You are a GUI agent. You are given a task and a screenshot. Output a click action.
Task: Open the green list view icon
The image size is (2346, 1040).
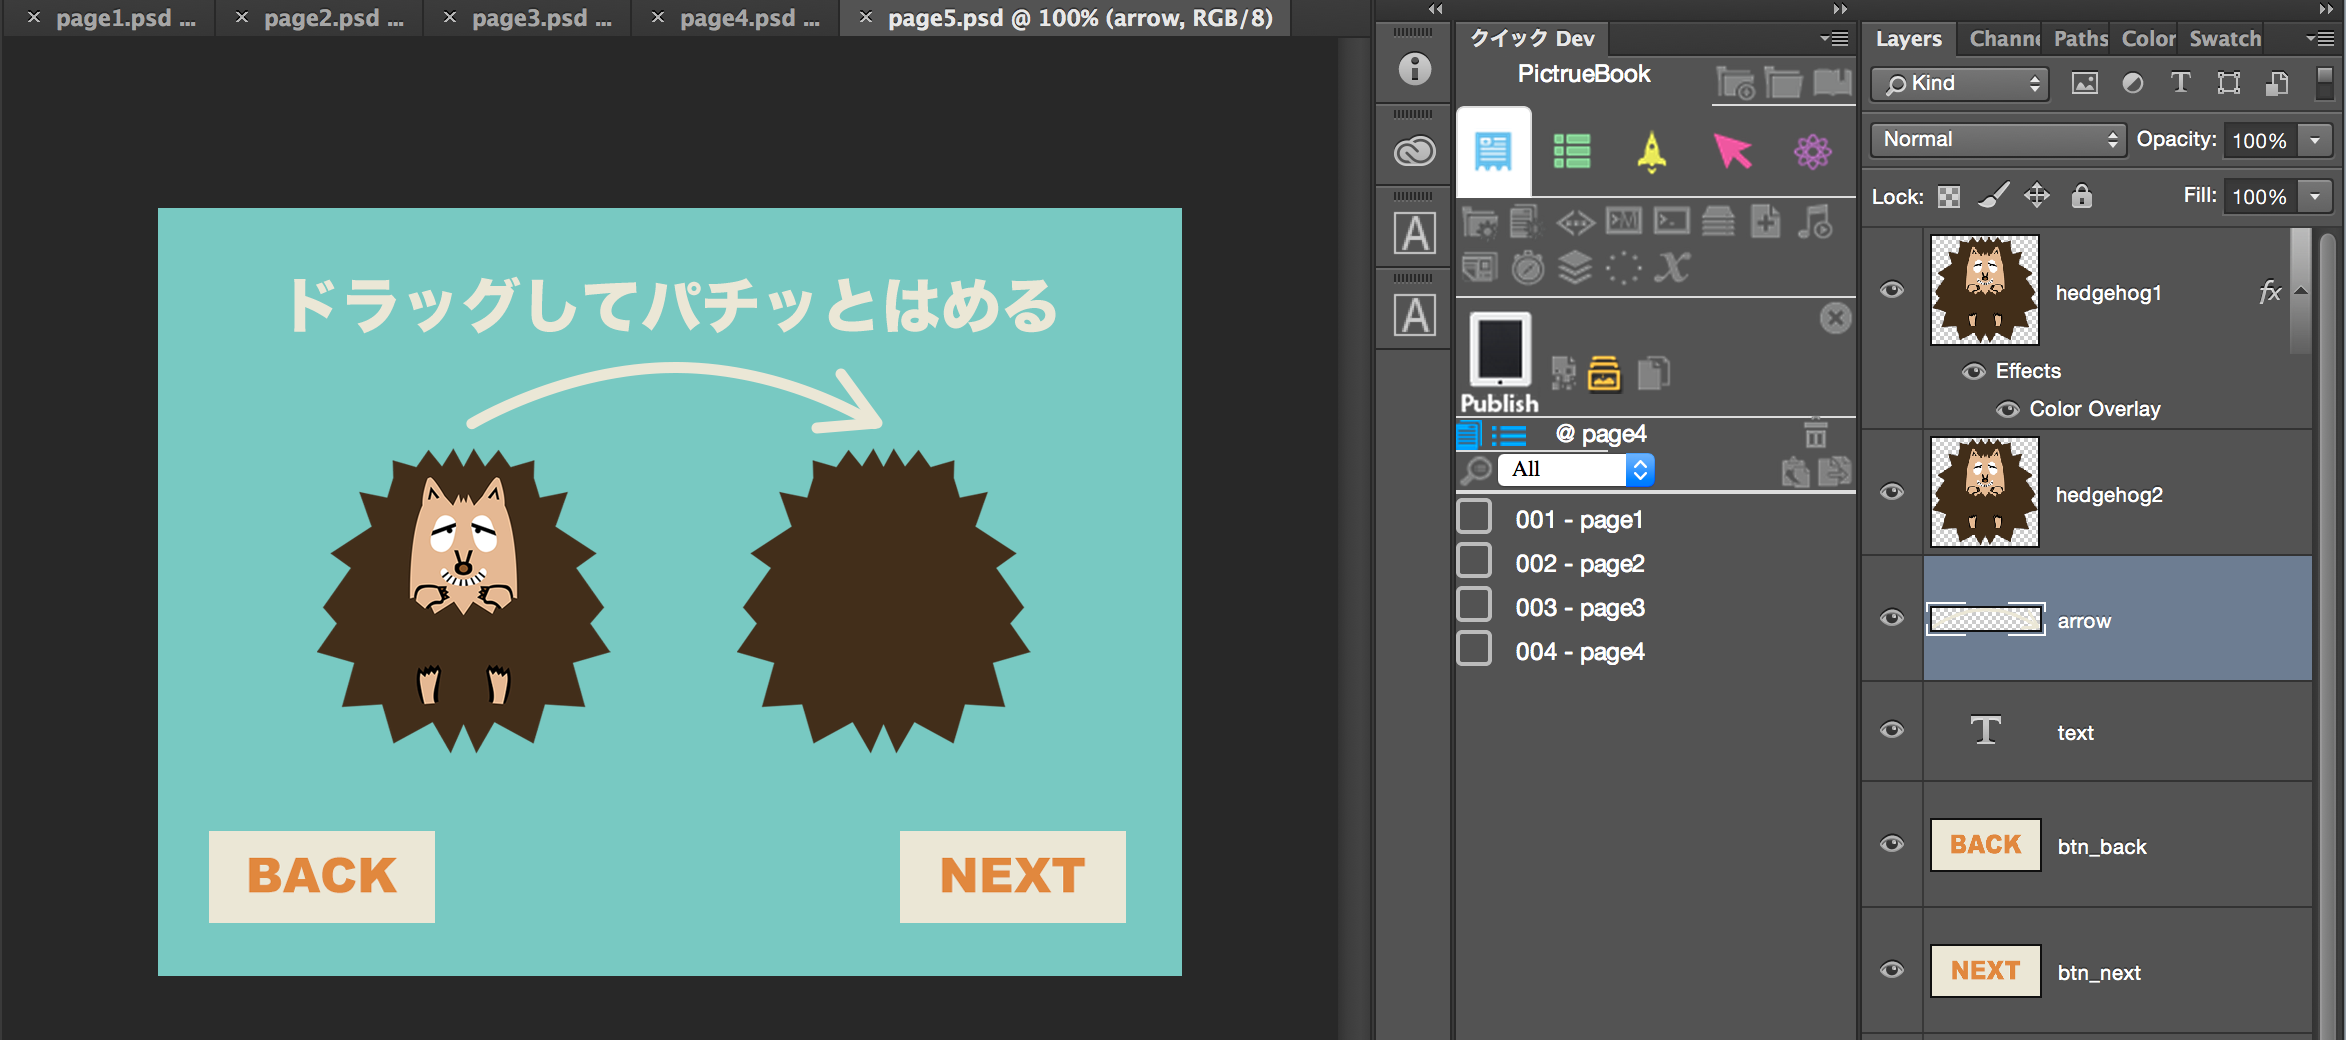1572,151
